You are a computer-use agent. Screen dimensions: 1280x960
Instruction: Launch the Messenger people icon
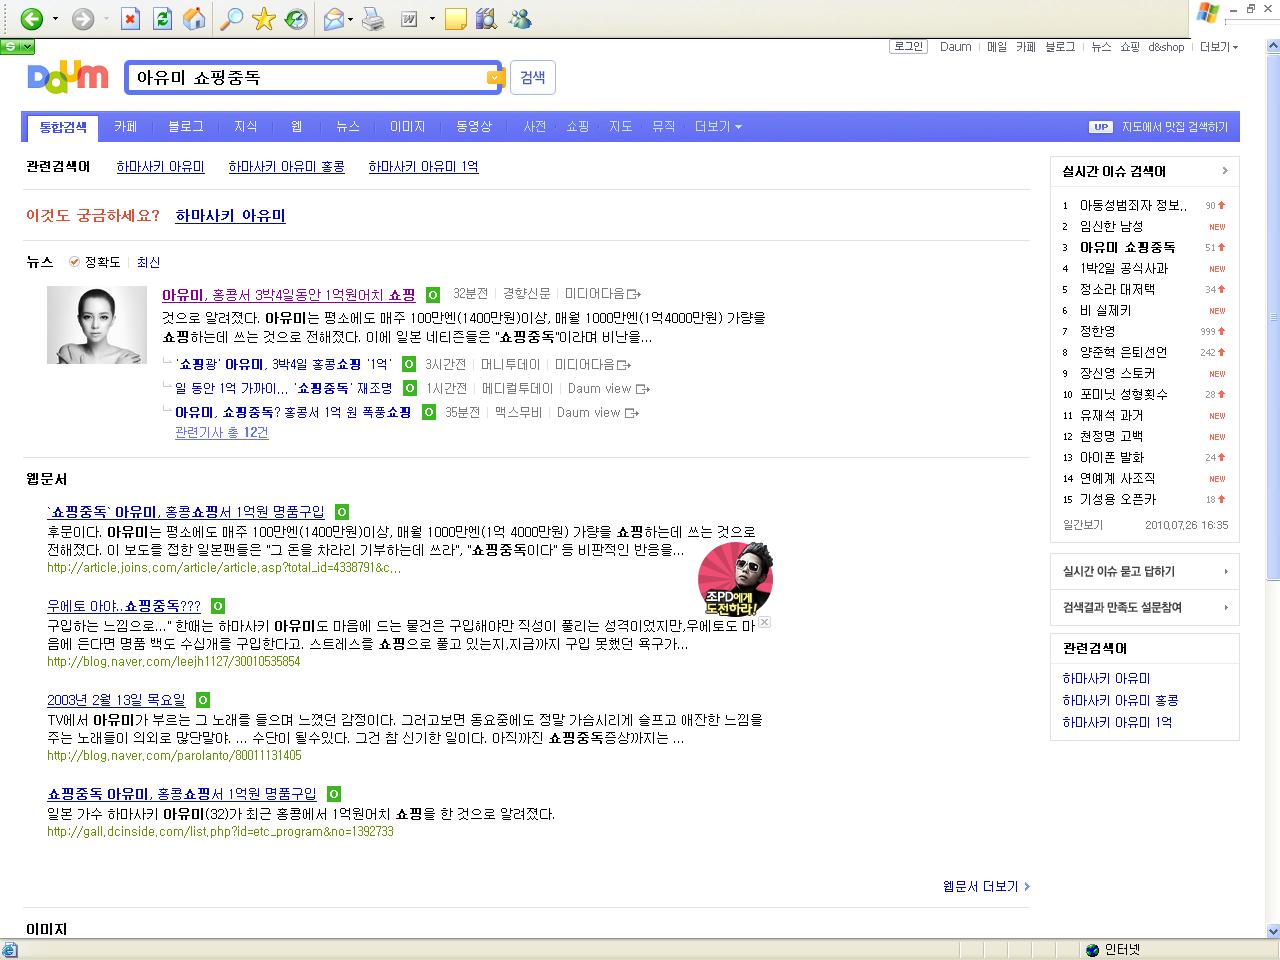520,19
